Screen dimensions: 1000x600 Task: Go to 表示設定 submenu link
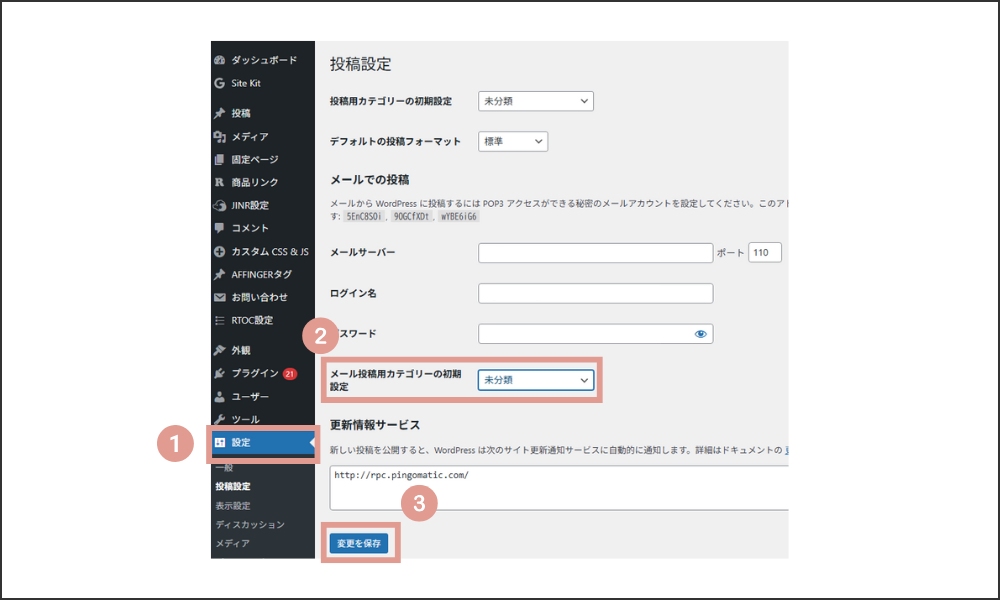[x=233, y=506]
